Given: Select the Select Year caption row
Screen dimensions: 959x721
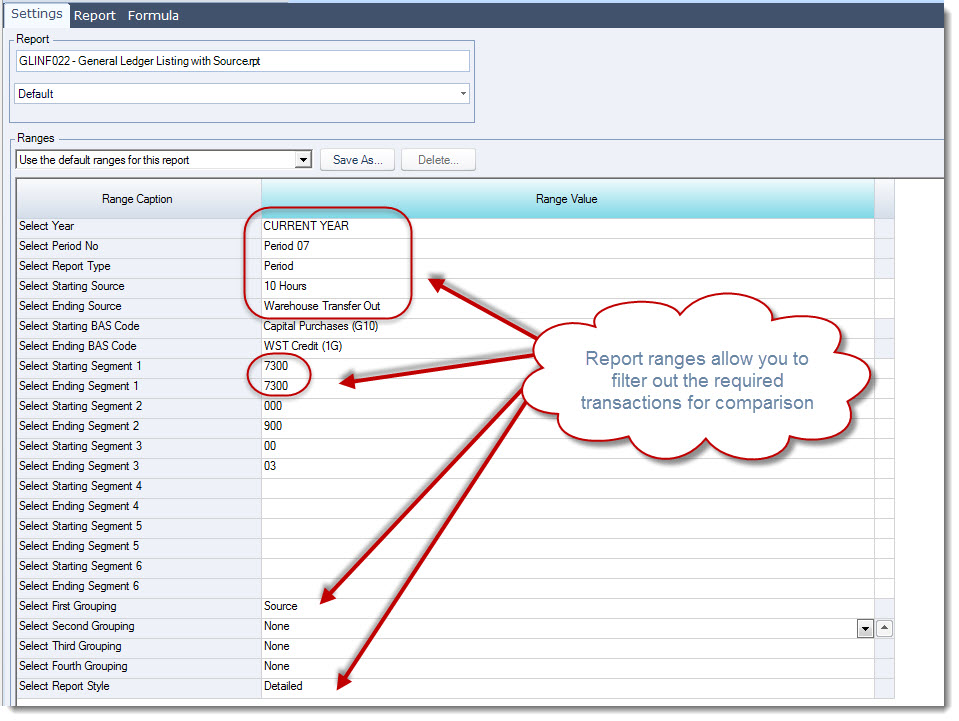Looking at the screenshot, I should [139, 226].
